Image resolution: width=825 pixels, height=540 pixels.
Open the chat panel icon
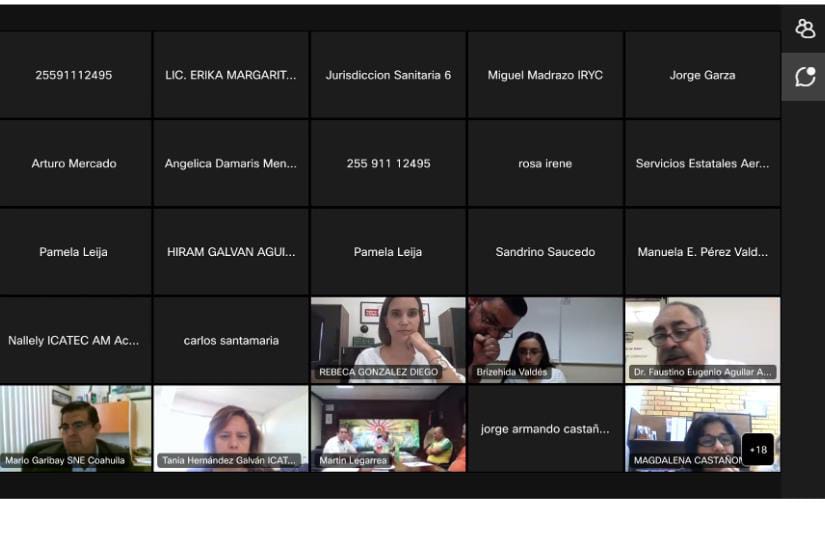point(804,77)
